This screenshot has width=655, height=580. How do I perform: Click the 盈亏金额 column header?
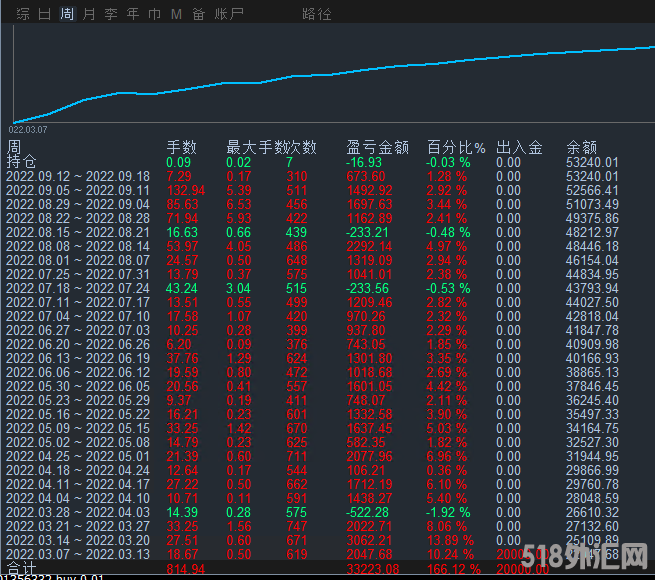(x=377, y=147)
